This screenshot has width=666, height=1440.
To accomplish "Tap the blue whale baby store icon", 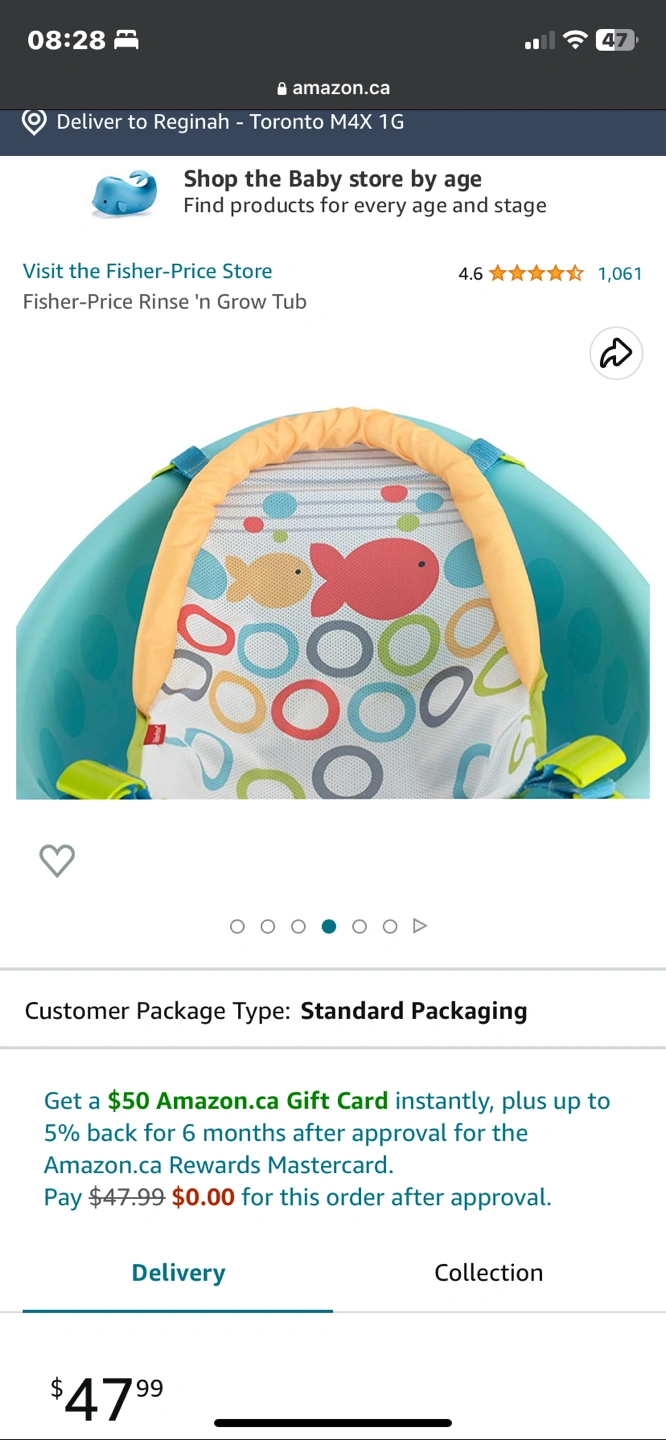I will click(x=124, y=193).
